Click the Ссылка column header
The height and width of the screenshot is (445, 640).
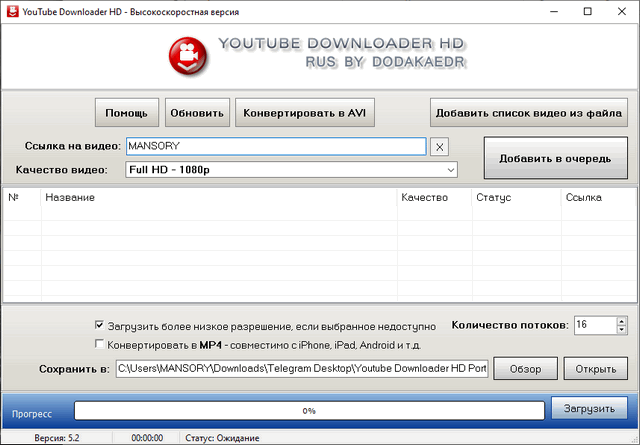(599, 198)
